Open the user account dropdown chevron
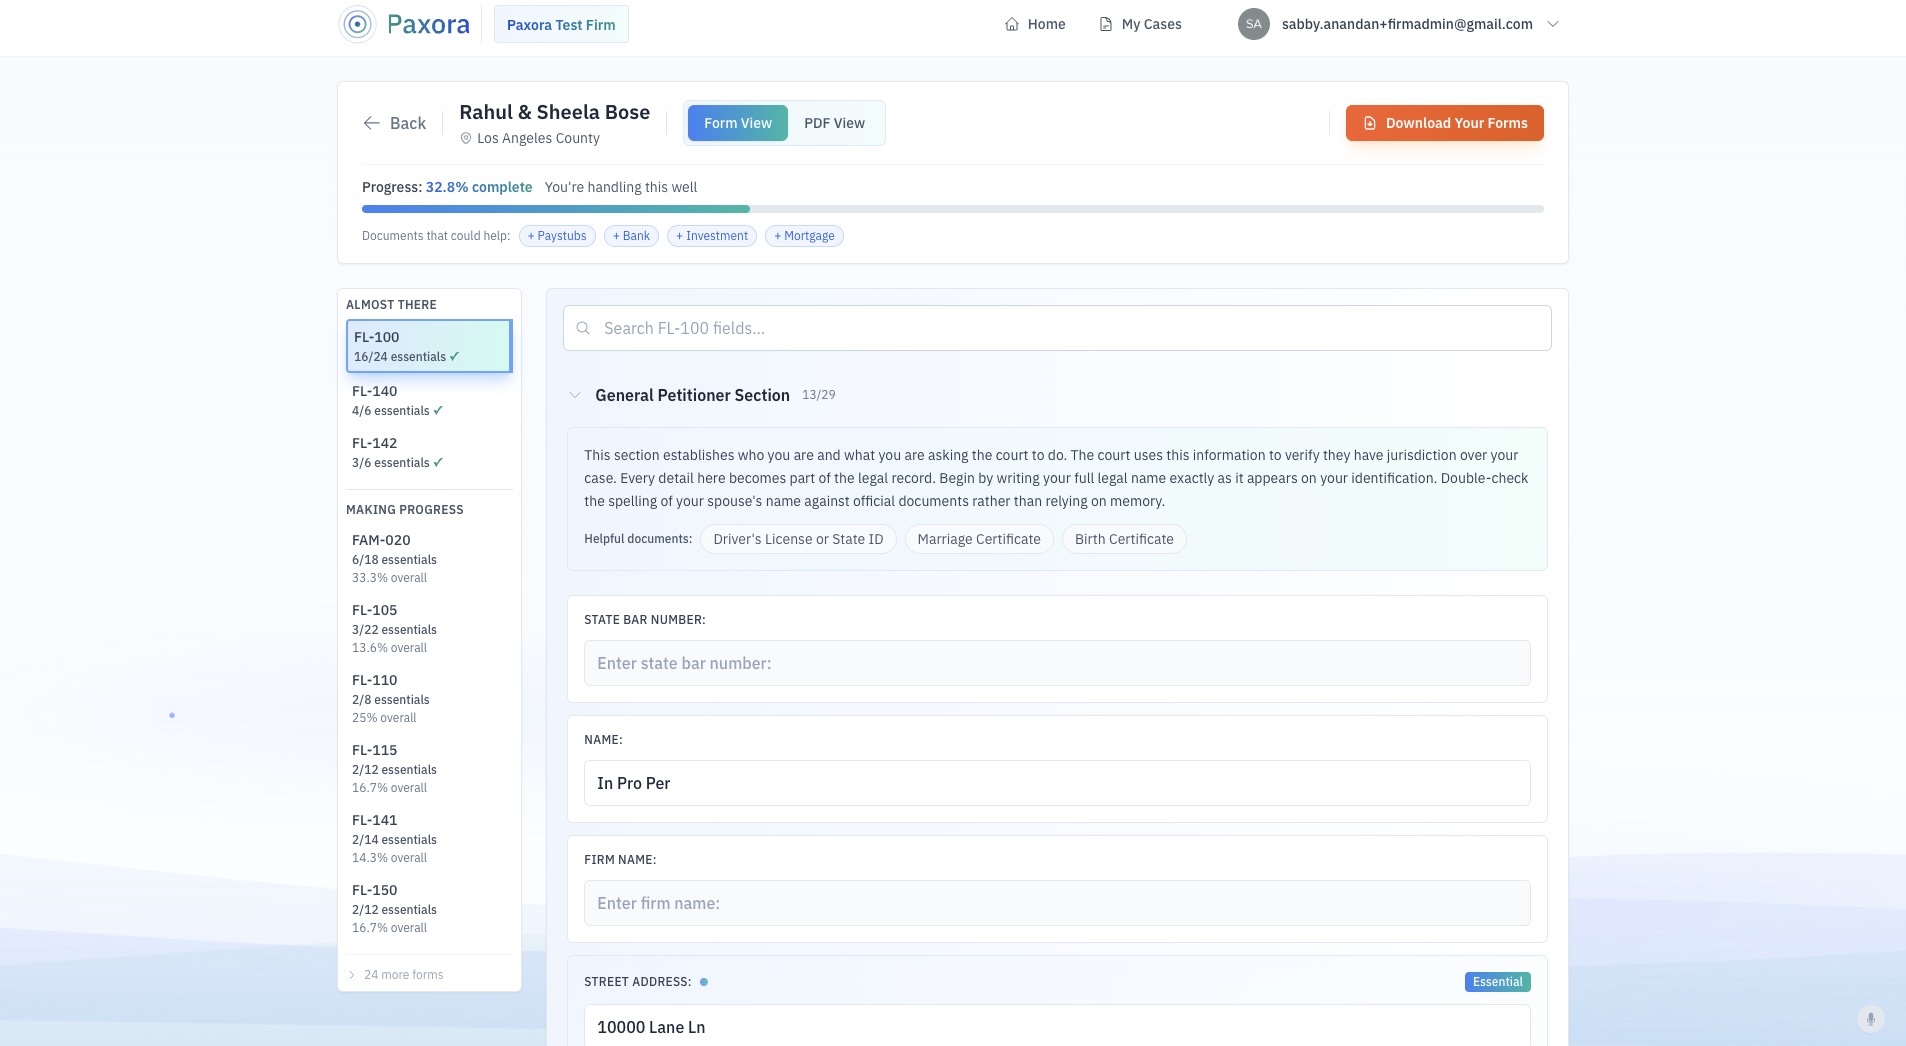Image resolution: width=1906 pixels, height=1046 pixels. tap(1553, 24)
